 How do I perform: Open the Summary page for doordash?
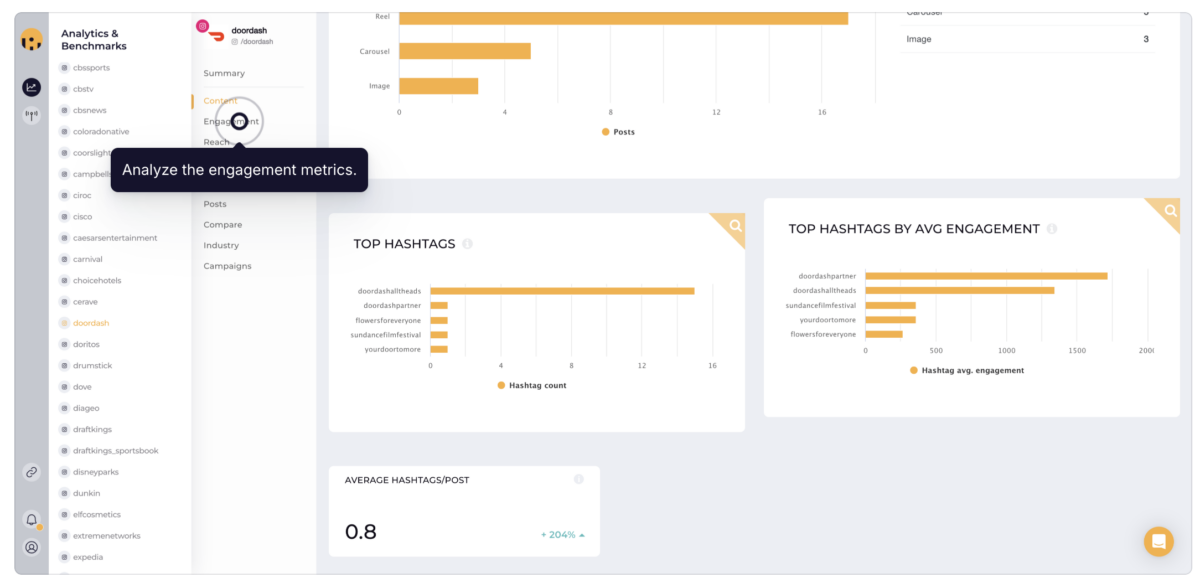point(222,72)
